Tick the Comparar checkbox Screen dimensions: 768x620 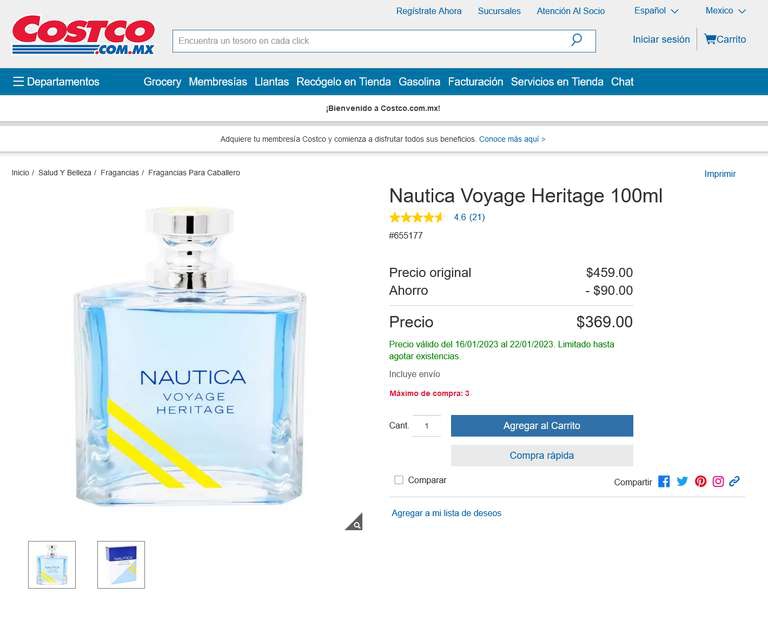(x=399, y=480)
